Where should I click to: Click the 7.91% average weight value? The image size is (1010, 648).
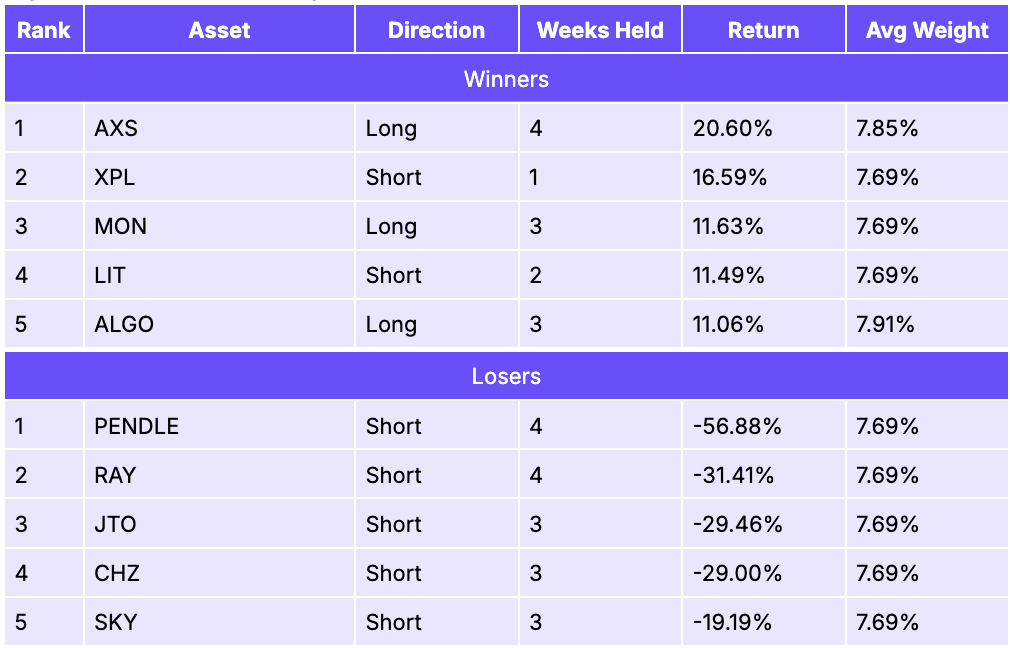coord(885,324)
